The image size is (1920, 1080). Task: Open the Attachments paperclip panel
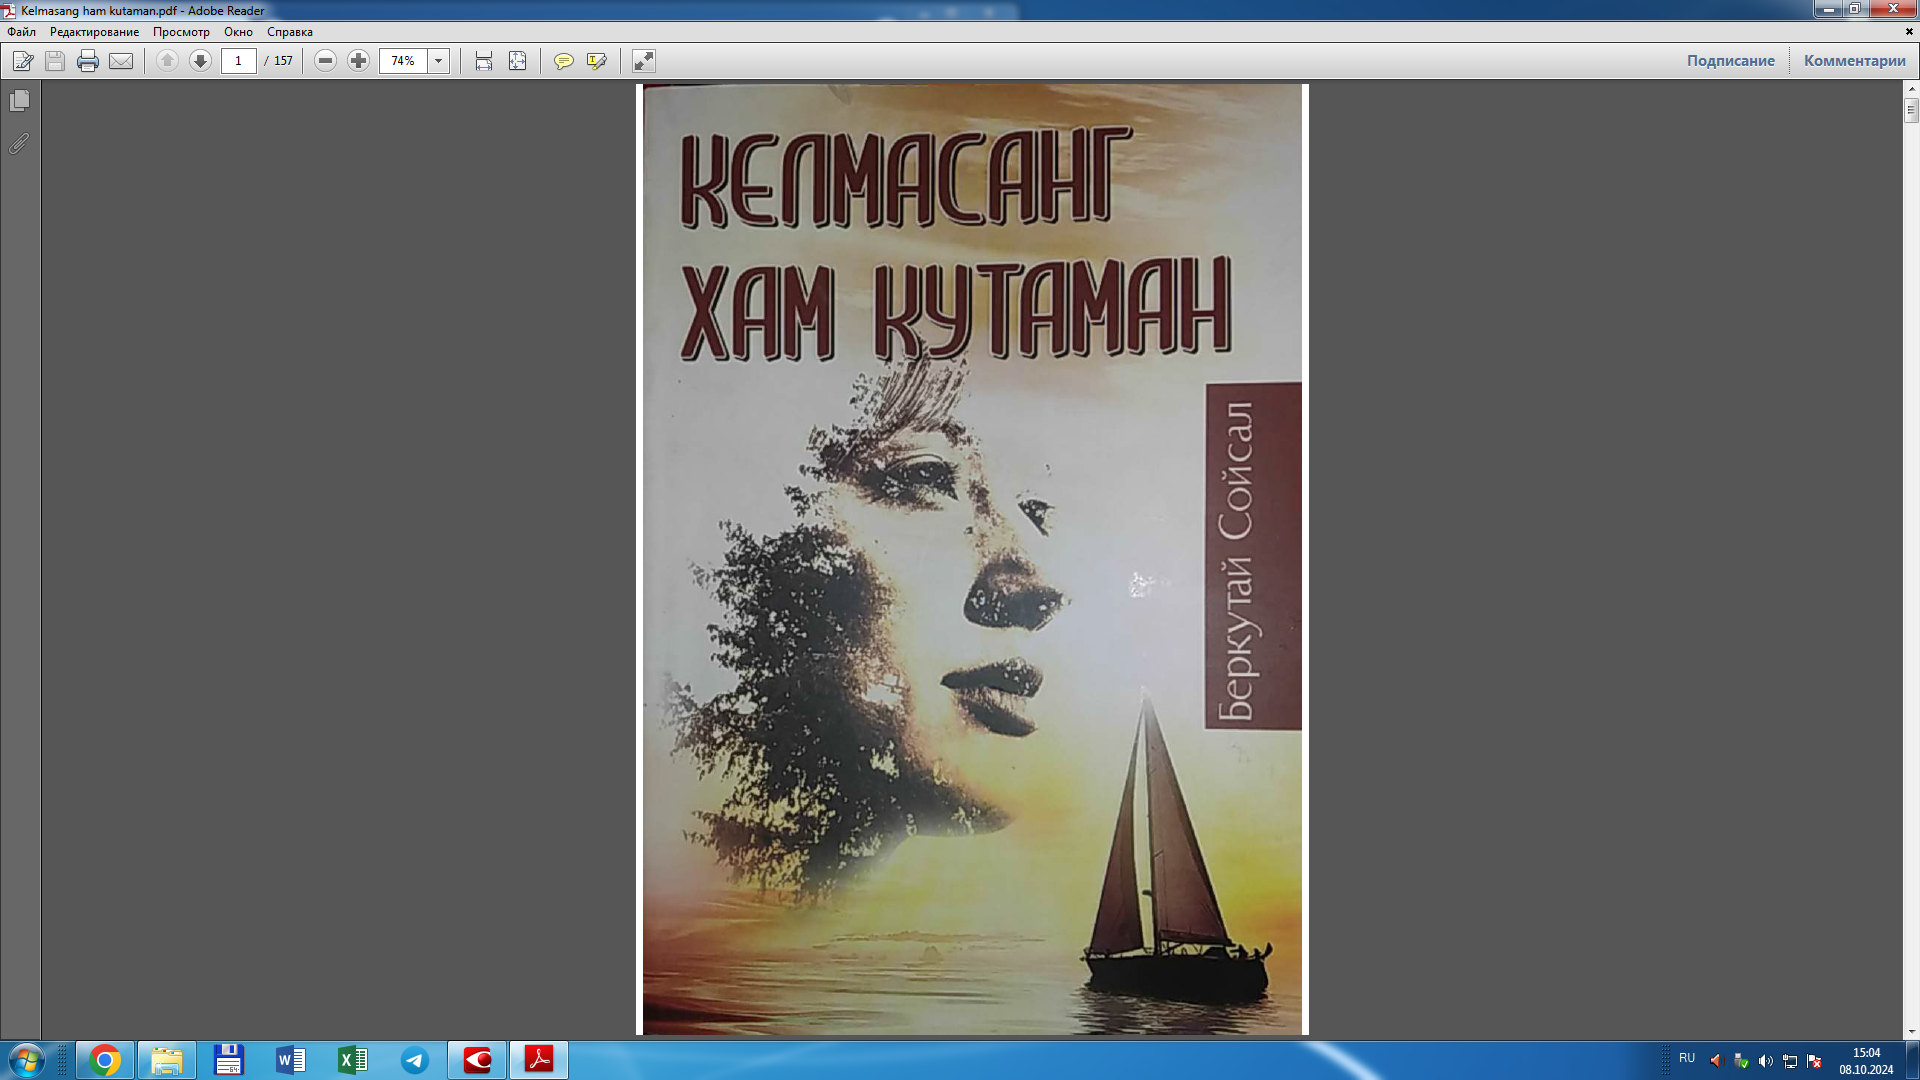[x=17, y=143]
